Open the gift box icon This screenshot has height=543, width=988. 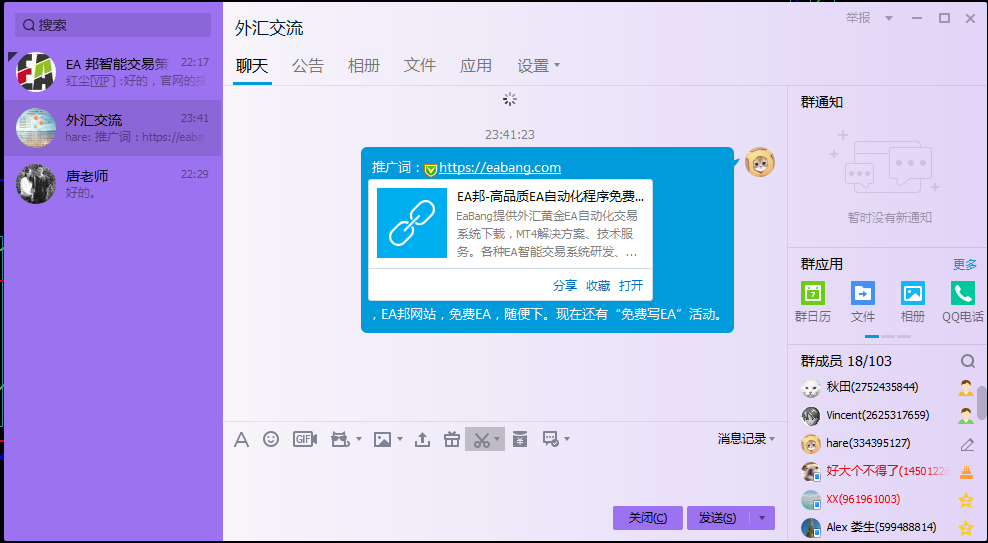(x=452, y=439)
